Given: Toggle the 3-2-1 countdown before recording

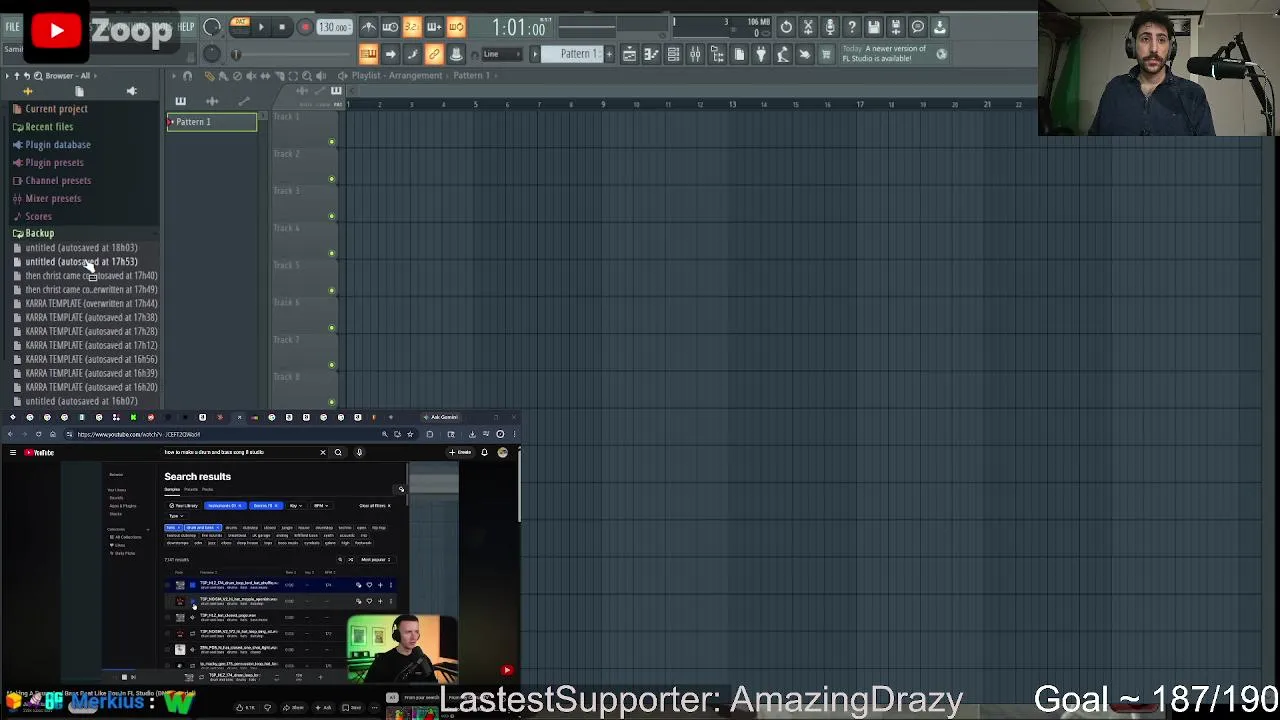Looking at the screenshot, I should coord(412,27).
